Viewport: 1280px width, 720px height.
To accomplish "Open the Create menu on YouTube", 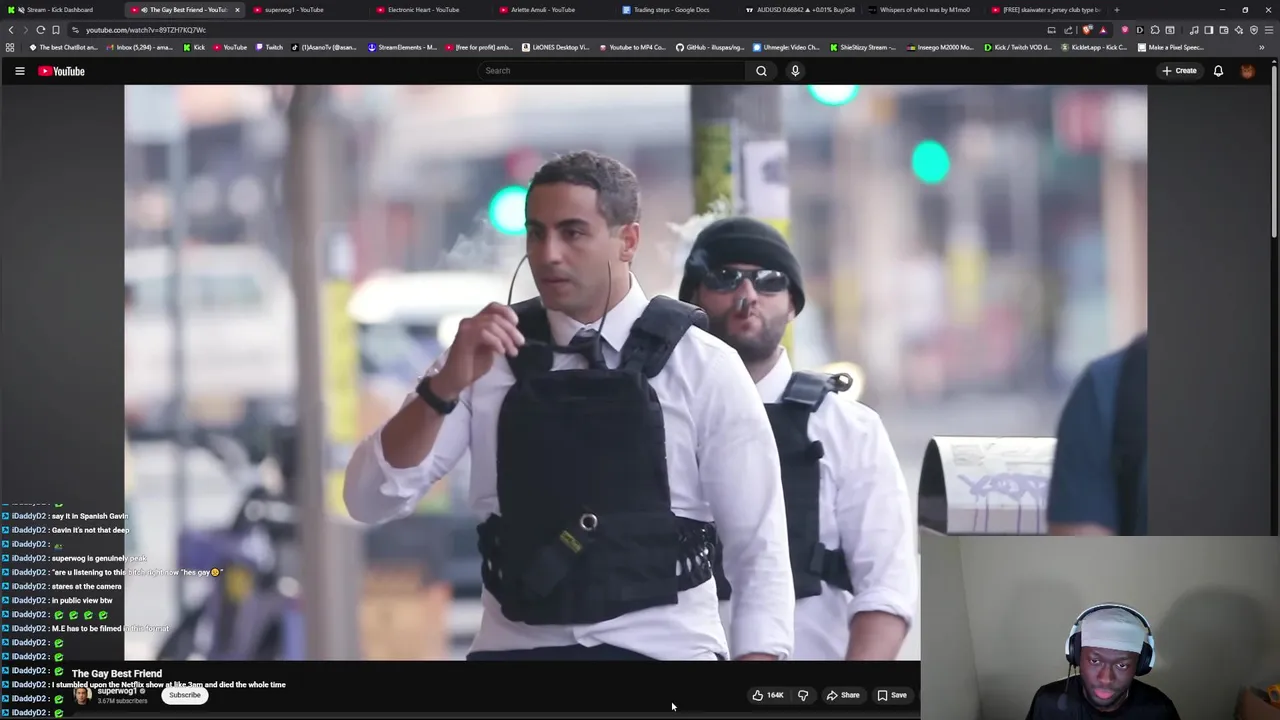I will (x=1179, y=71).
